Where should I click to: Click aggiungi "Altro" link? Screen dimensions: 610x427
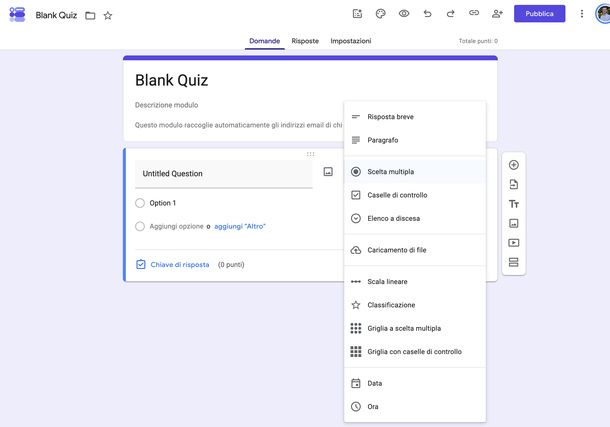tap(240, 226)
